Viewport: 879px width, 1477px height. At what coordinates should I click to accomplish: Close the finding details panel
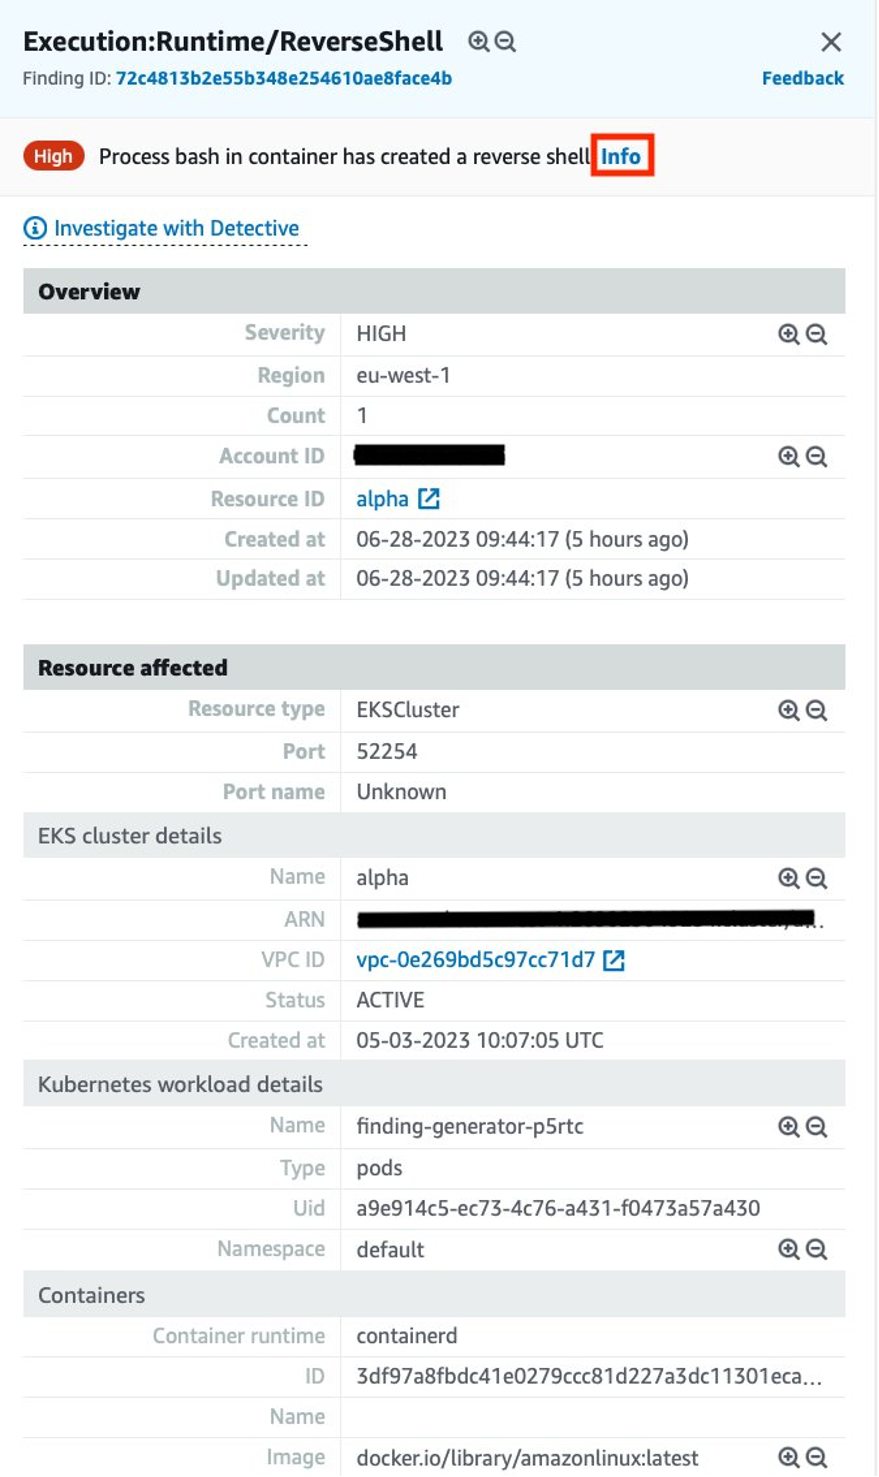[833, 42]
